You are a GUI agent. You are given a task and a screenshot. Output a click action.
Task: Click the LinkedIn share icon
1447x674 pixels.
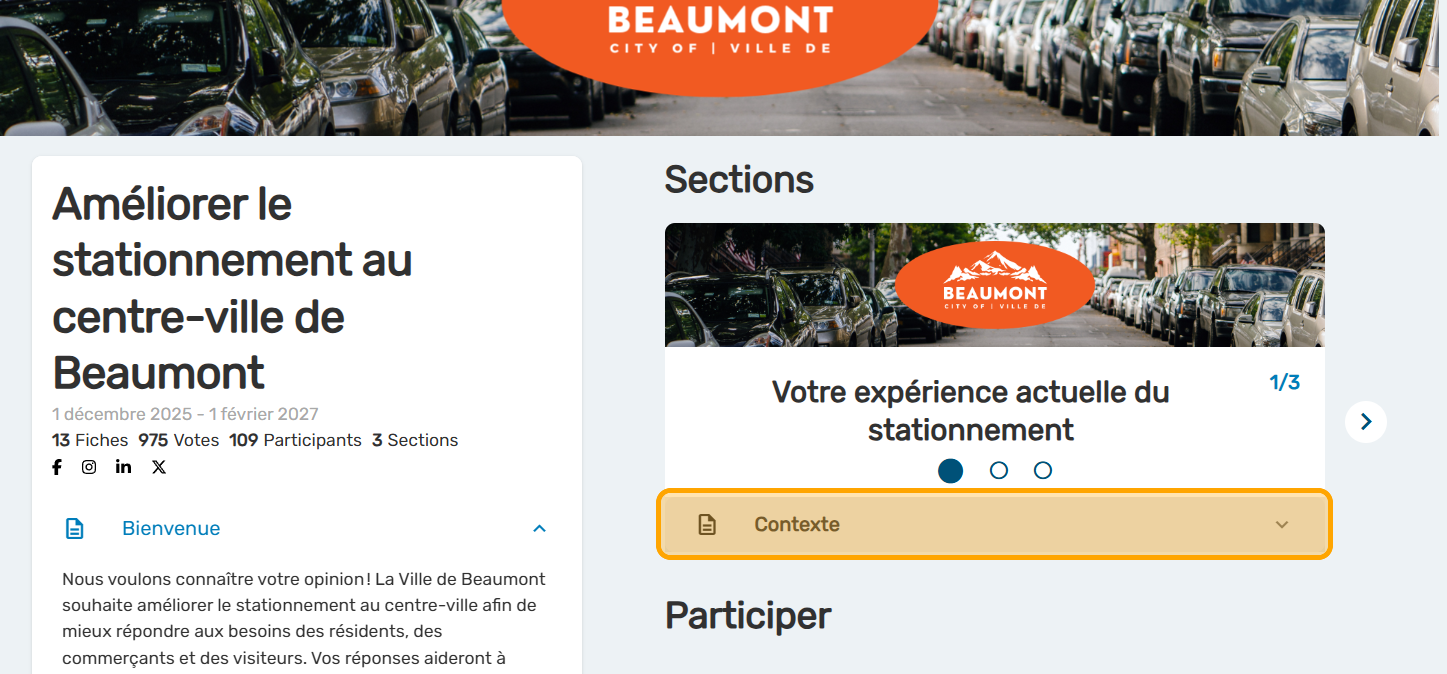pyautogui.click(x=123, y=467)
